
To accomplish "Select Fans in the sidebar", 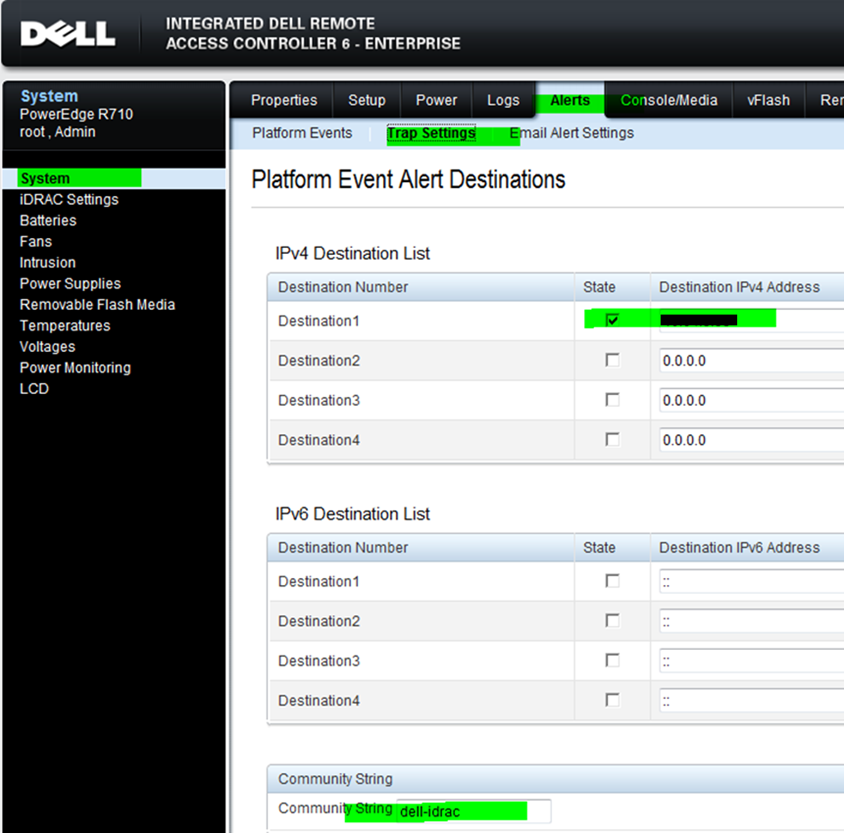I will tap(35, 241).
